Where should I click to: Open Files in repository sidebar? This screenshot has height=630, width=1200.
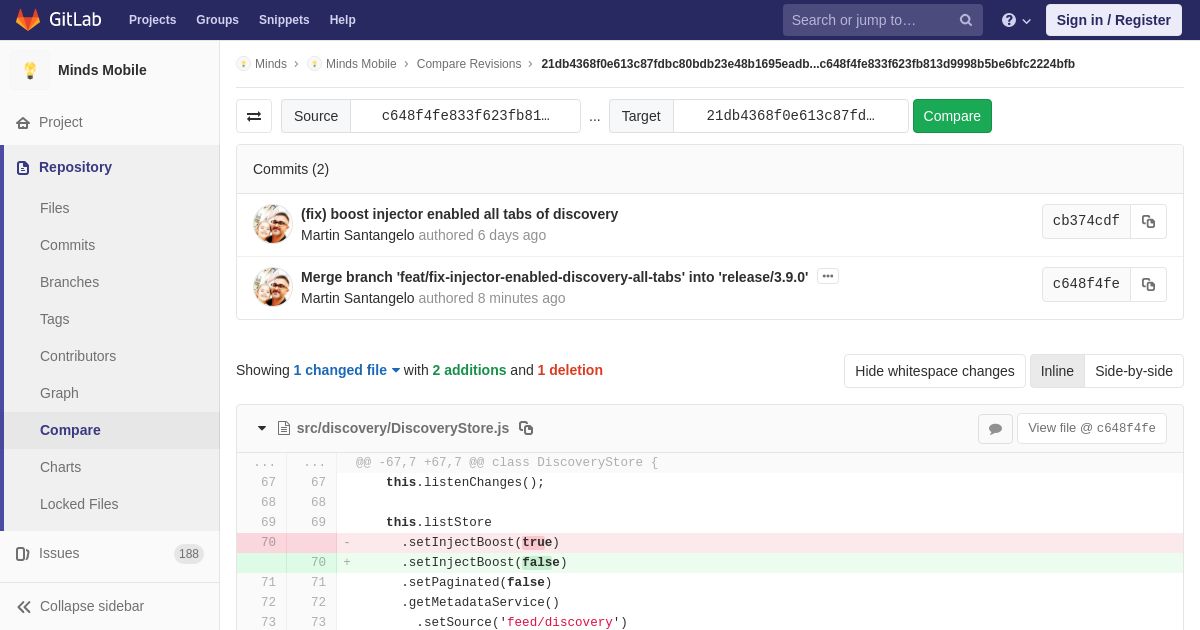click(55, 208)
